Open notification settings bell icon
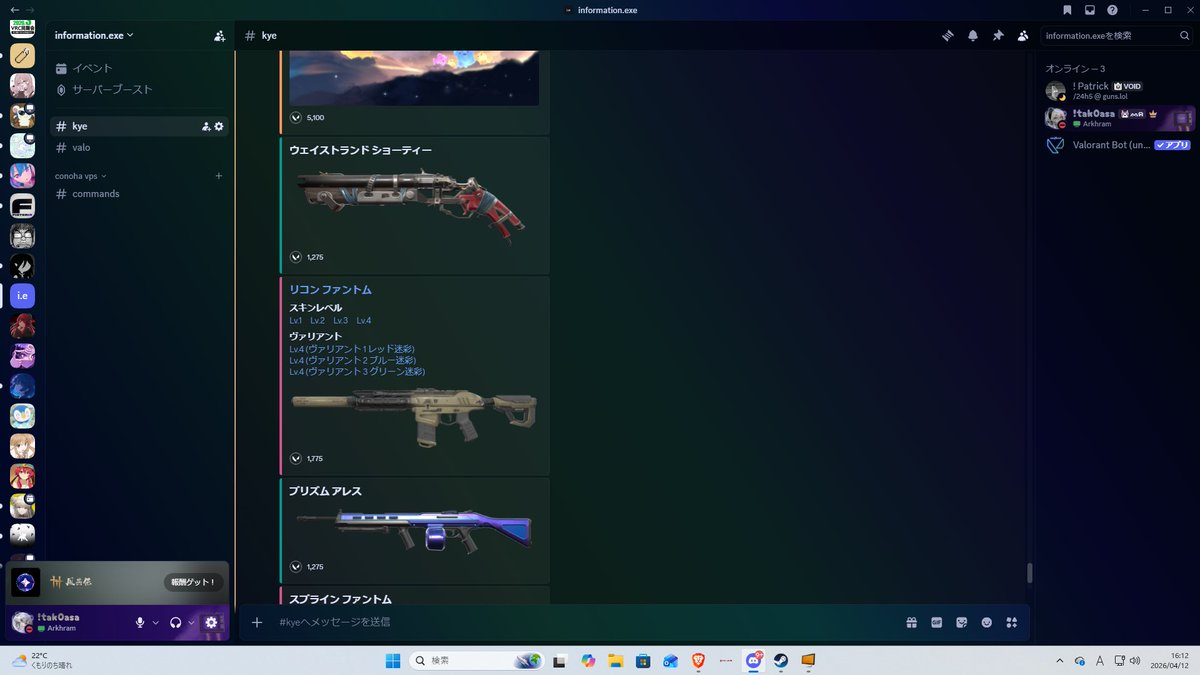Viewport: 1200px width, 675px height. 973,35
